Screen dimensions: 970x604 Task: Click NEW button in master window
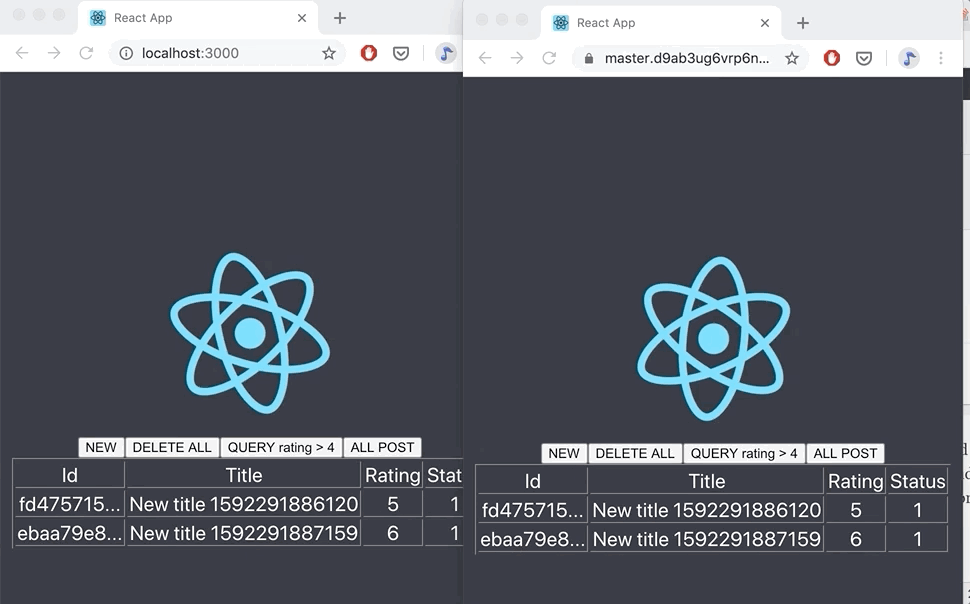pos(564,454)
